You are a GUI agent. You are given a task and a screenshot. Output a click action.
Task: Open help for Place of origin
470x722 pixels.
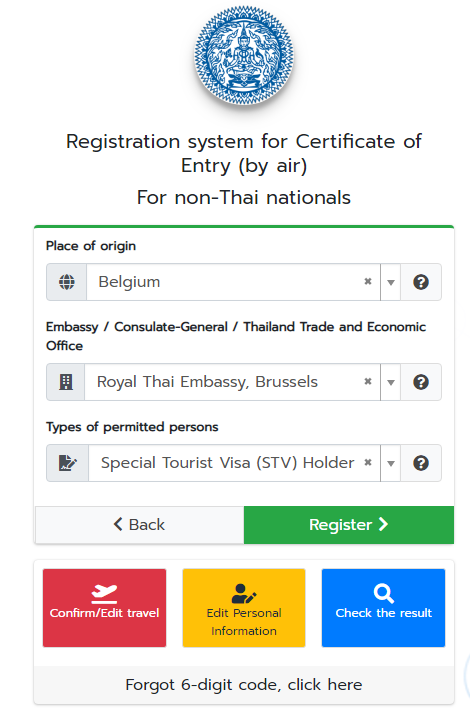click(x=421, y=282)
